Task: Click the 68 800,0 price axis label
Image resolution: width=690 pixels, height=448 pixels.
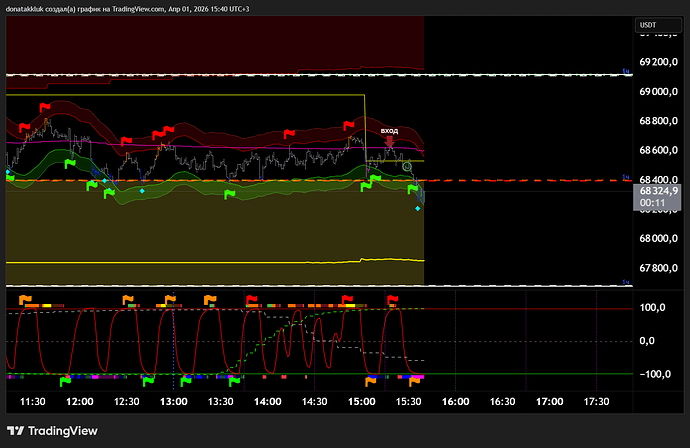Action: point(658,121)
